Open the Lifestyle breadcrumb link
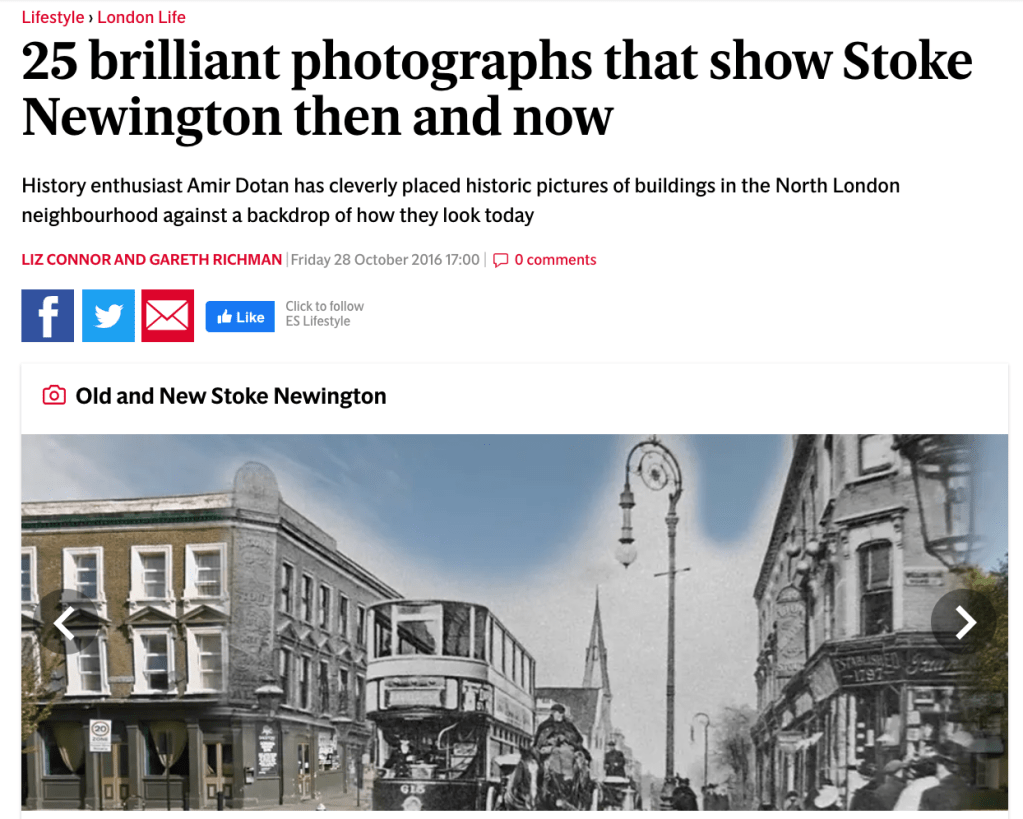 (x=53, y=17)
